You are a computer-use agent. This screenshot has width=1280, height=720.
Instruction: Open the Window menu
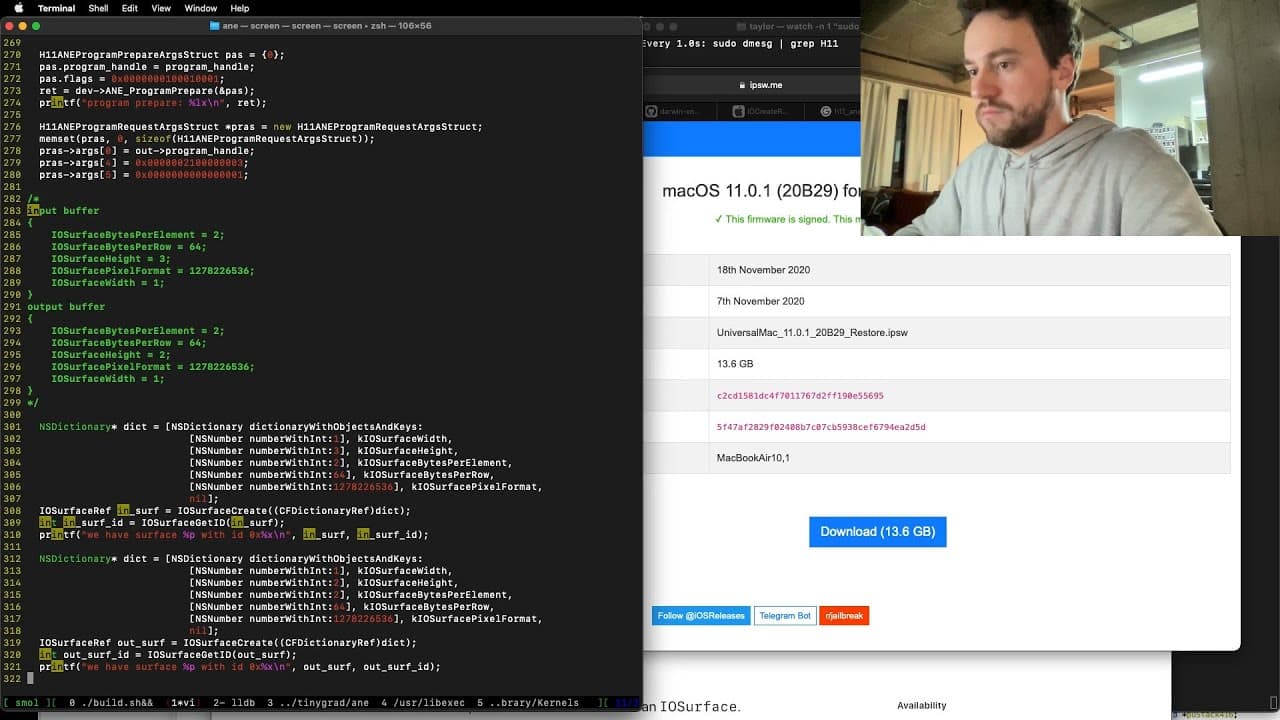tap(201, 8)
